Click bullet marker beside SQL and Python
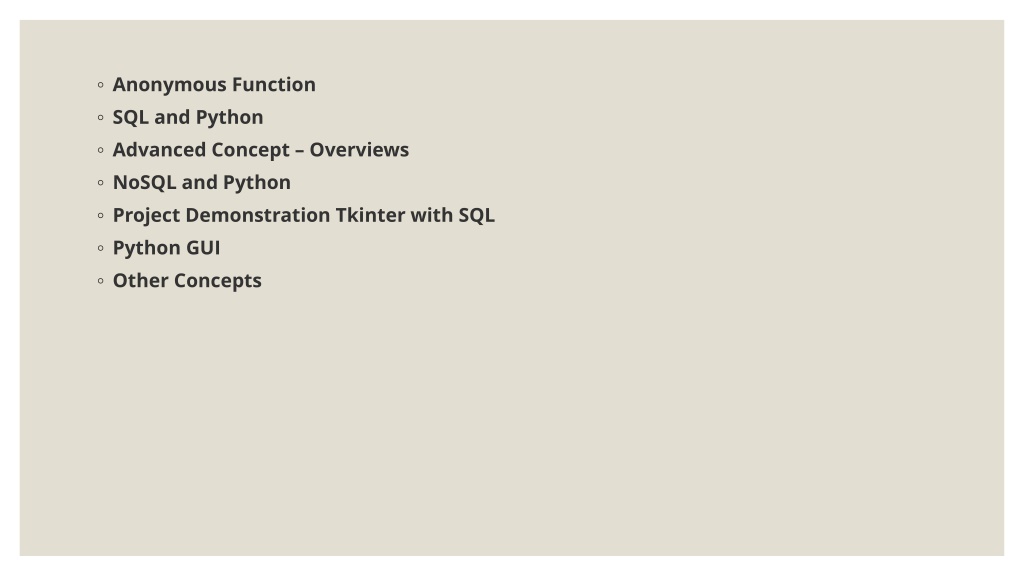Image resolution: width=1024 pixels, height=576 pixels. tap(101, 118)
